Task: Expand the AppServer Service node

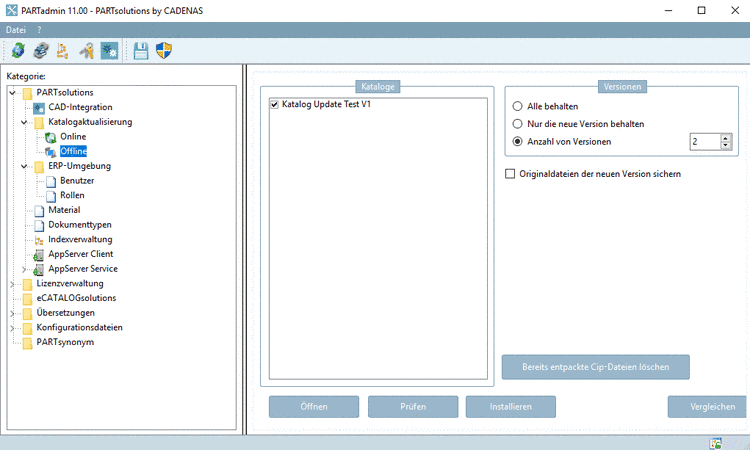Action: click(x=24, y=269)
